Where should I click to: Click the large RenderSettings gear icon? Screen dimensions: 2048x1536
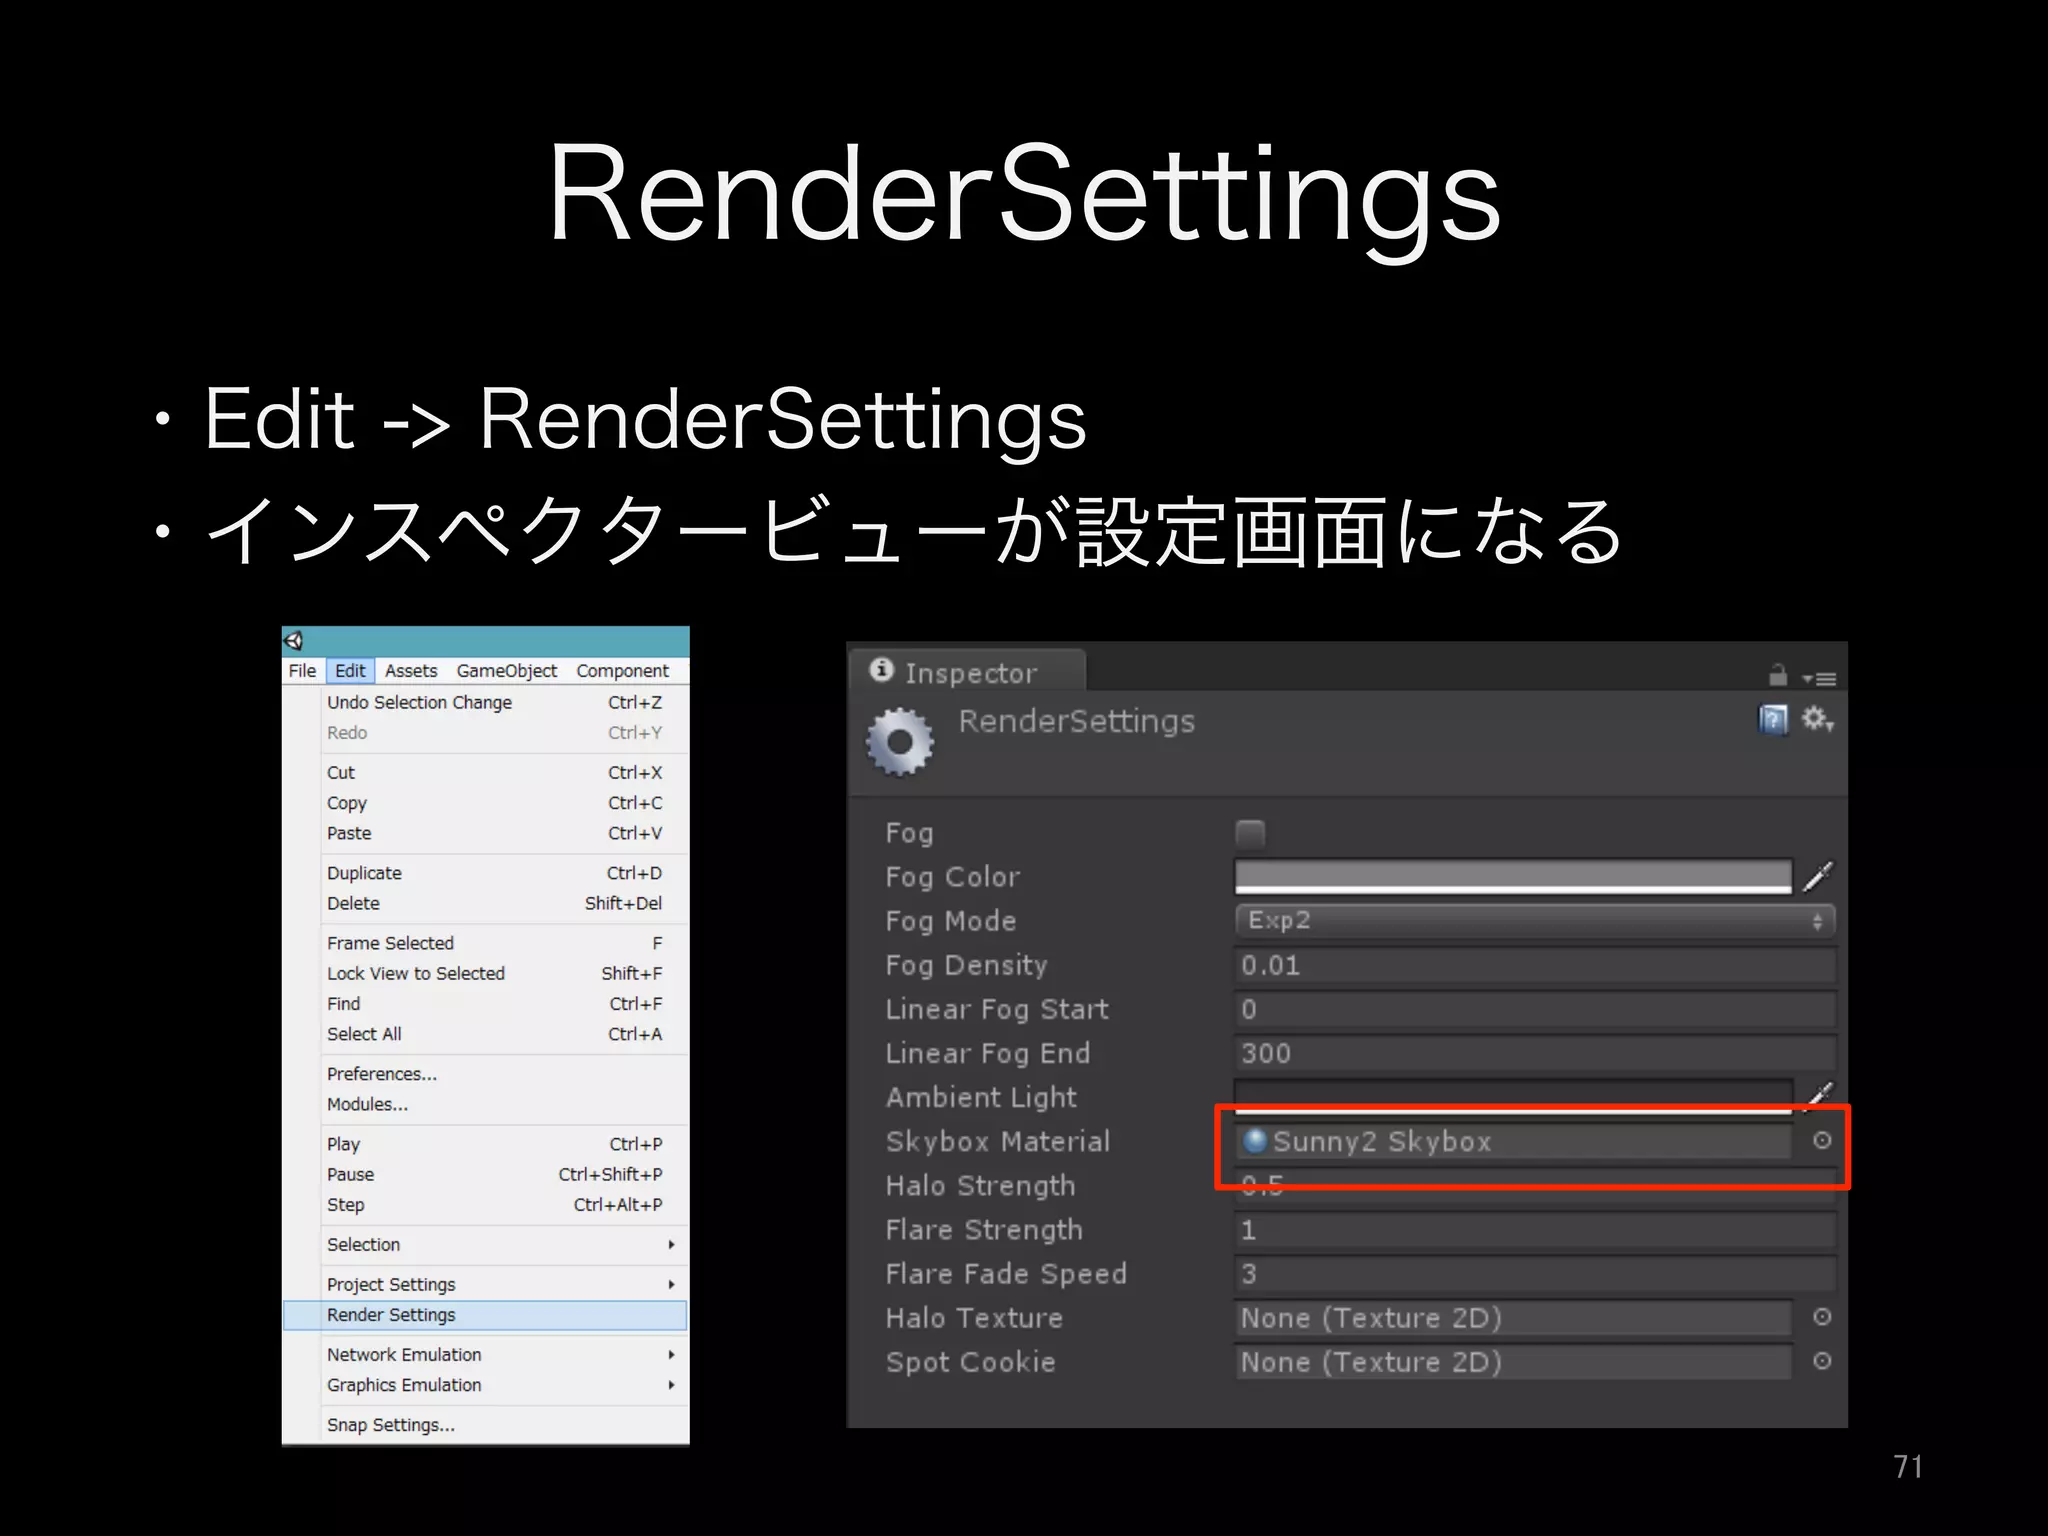tap(899, 742)
